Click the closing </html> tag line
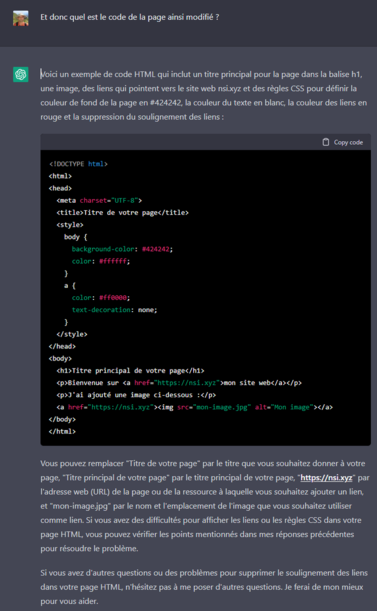The image size is (377, 611). pyautogui.click(x=62, y=431)
